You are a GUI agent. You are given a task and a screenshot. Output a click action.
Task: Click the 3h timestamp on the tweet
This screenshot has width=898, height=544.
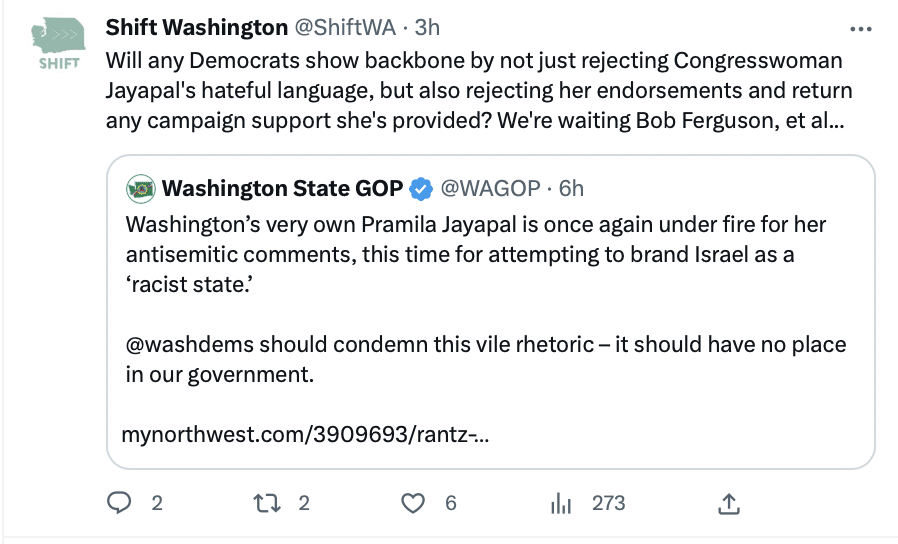427,27
